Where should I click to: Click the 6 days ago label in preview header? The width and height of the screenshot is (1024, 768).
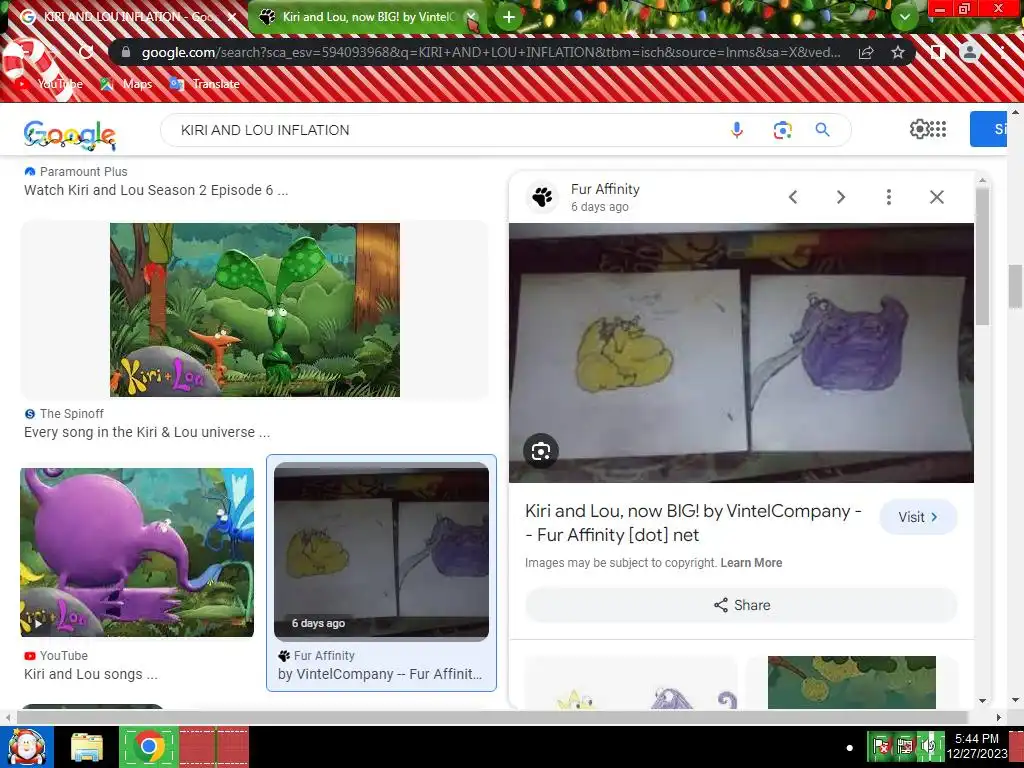pos(600,206)
